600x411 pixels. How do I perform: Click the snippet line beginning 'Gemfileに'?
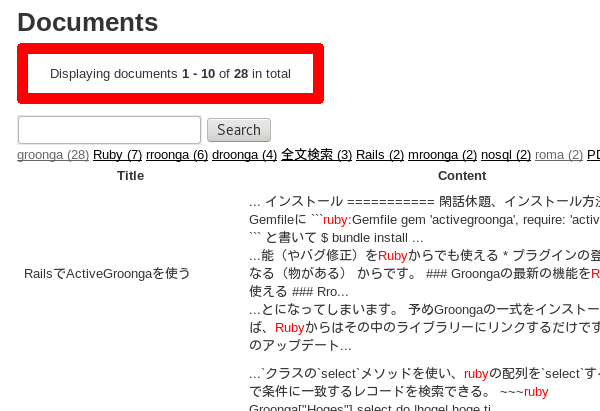[424, 220]
